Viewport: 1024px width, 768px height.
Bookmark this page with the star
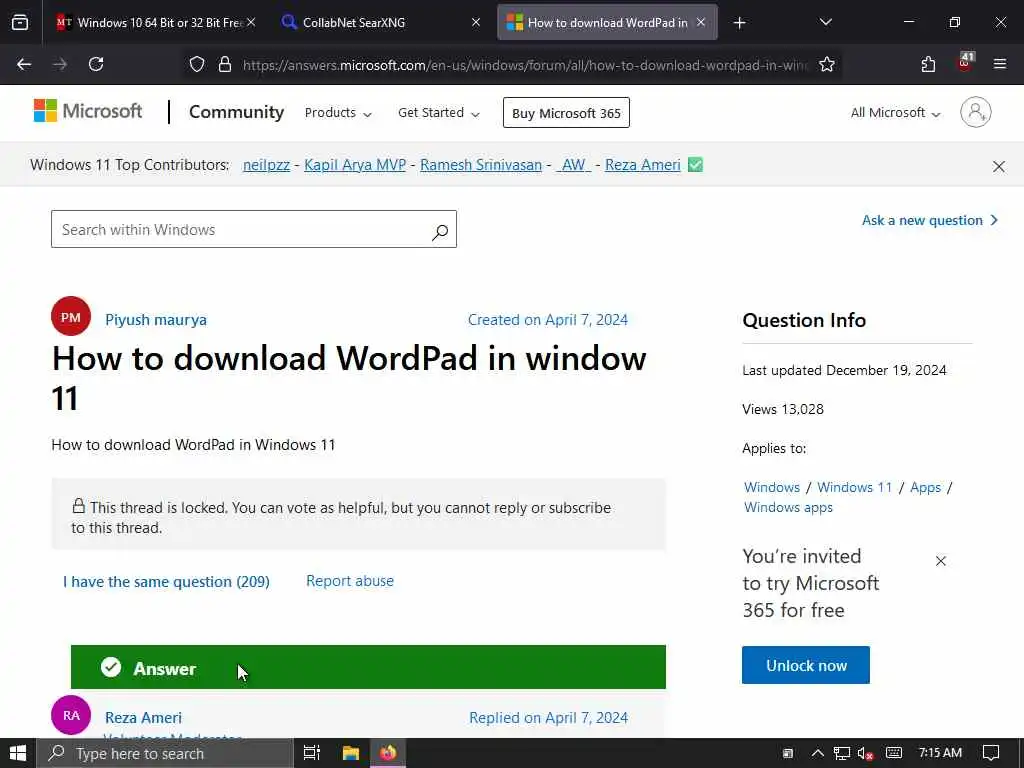[827, 64]
